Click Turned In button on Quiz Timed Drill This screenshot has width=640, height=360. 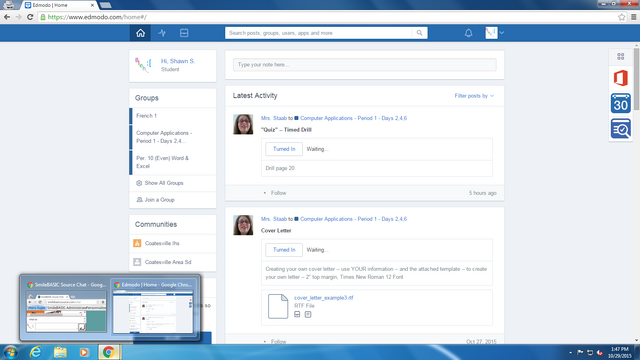[284, 149]
